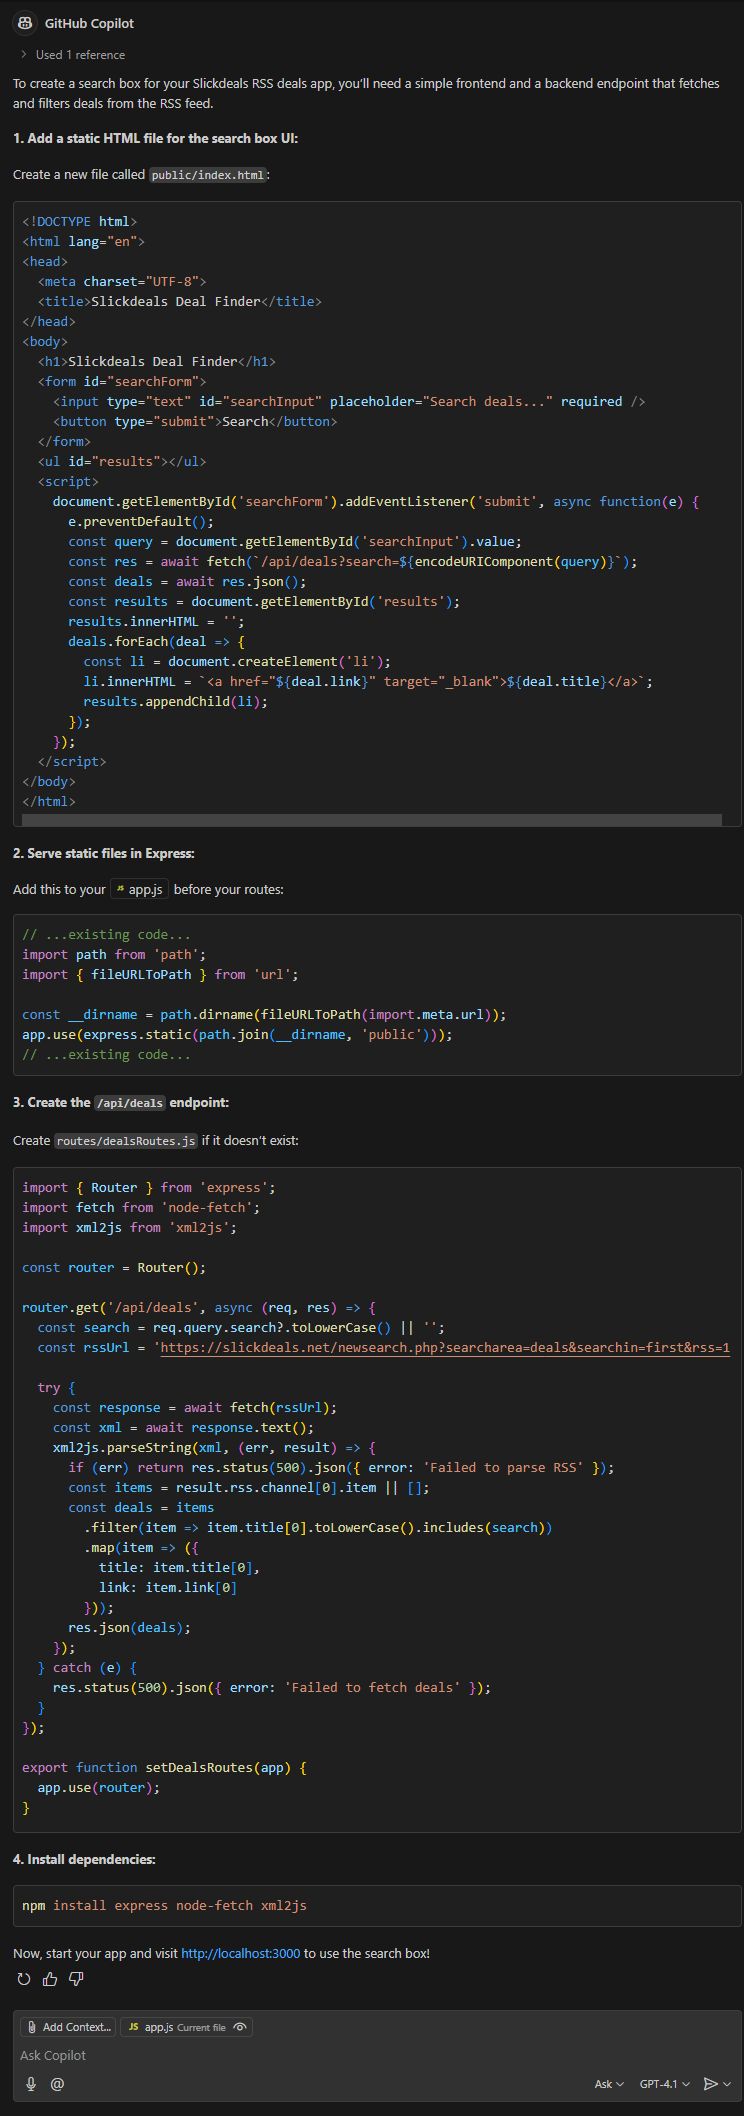Viewport: 744px width, 2116px height.
Task: Click the @ mention icon
Action: [x=57, y=2084]
